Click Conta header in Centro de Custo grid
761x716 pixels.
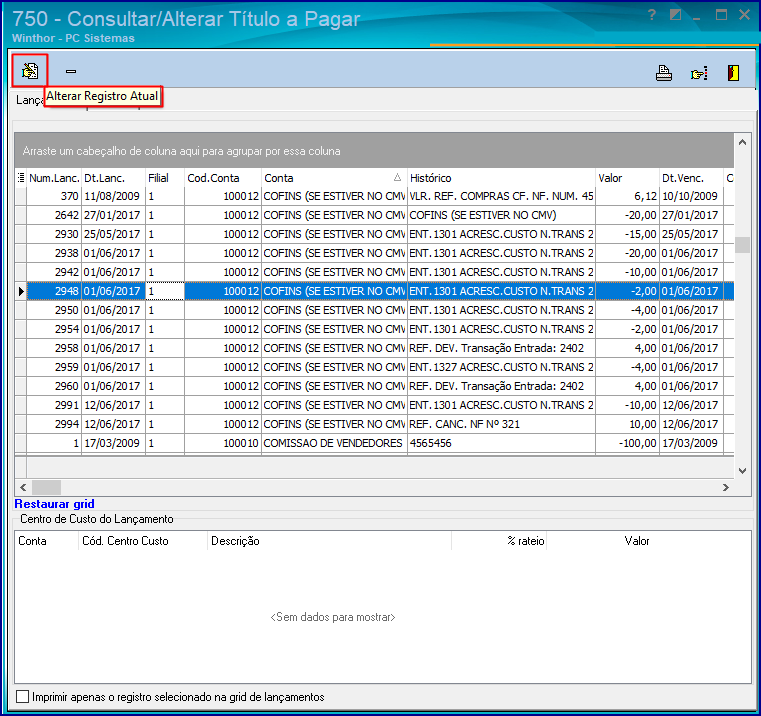tap(47, 541)
